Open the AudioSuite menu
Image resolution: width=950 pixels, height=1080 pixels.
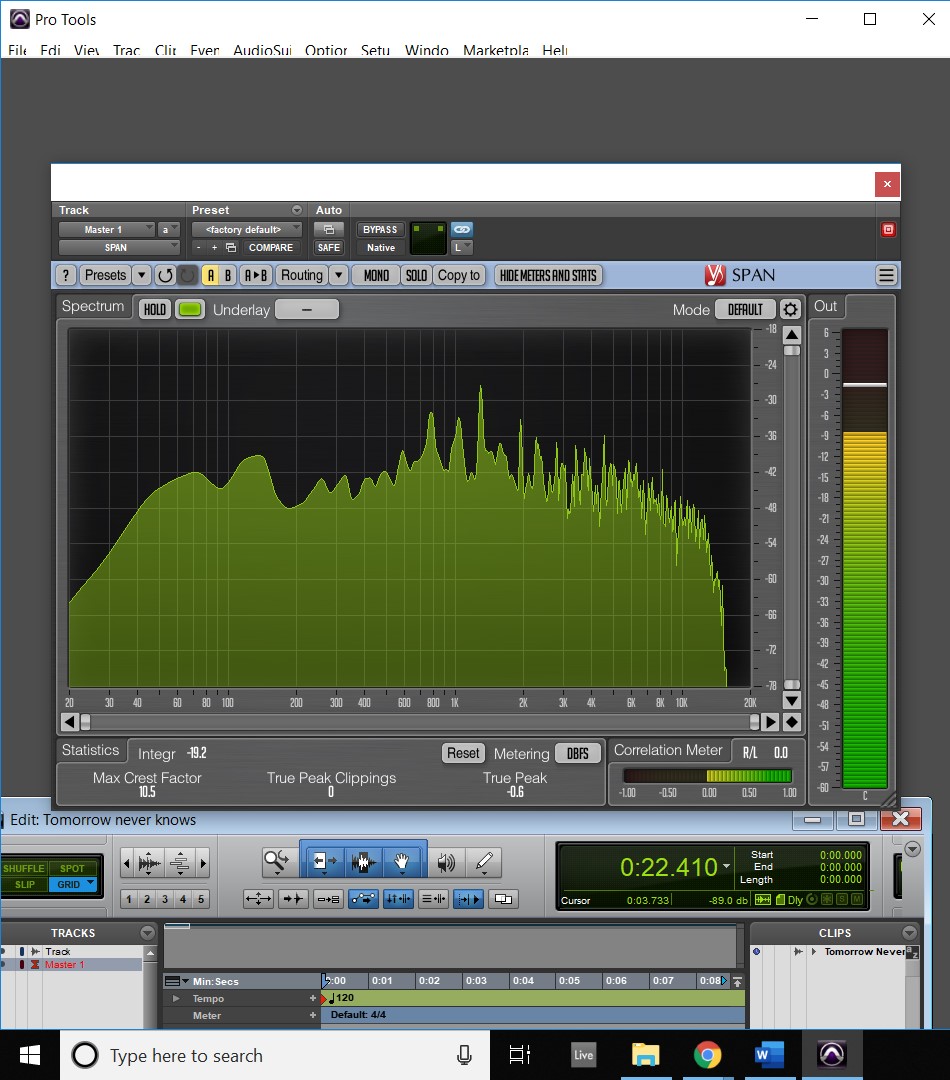pos(262,50)
